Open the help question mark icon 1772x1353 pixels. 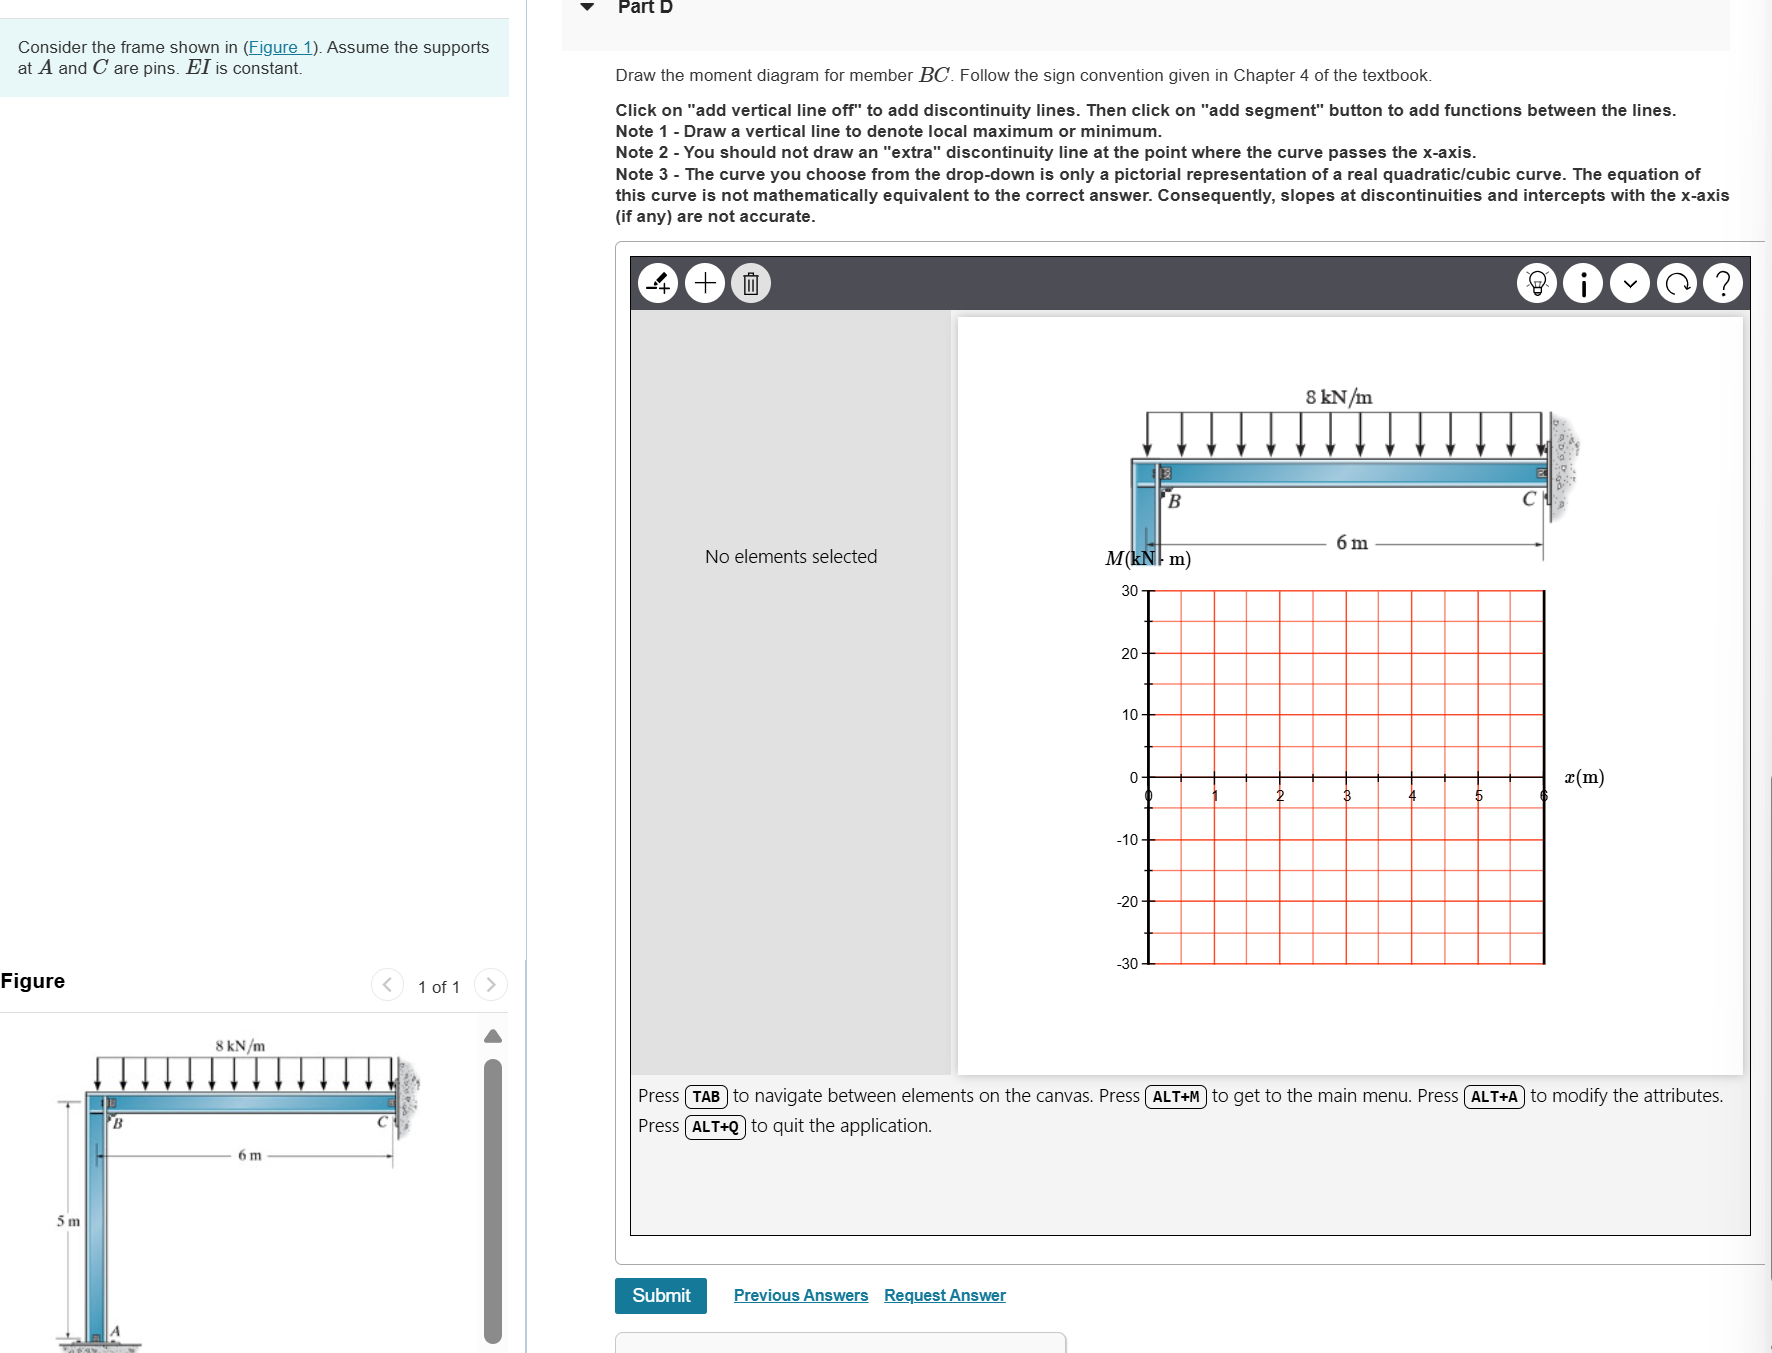[1723, 283]
